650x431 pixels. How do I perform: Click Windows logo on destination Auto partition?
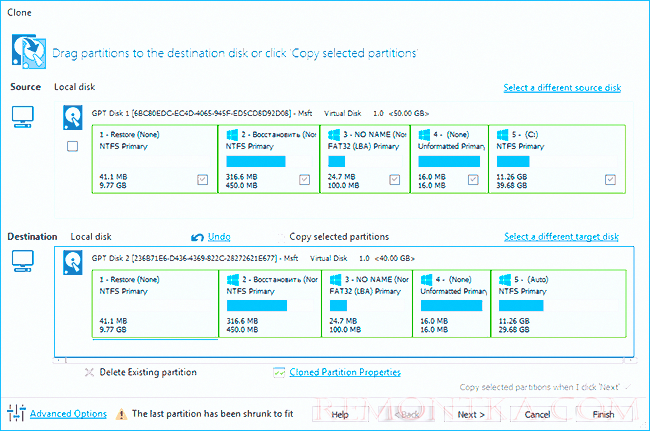505,279
